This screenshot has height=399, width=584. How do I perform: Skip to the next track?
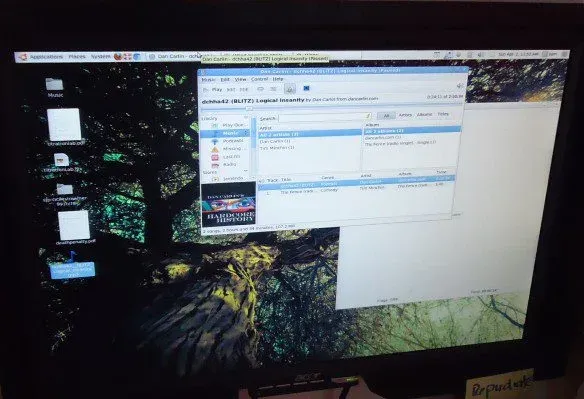[x=244, y=90]
